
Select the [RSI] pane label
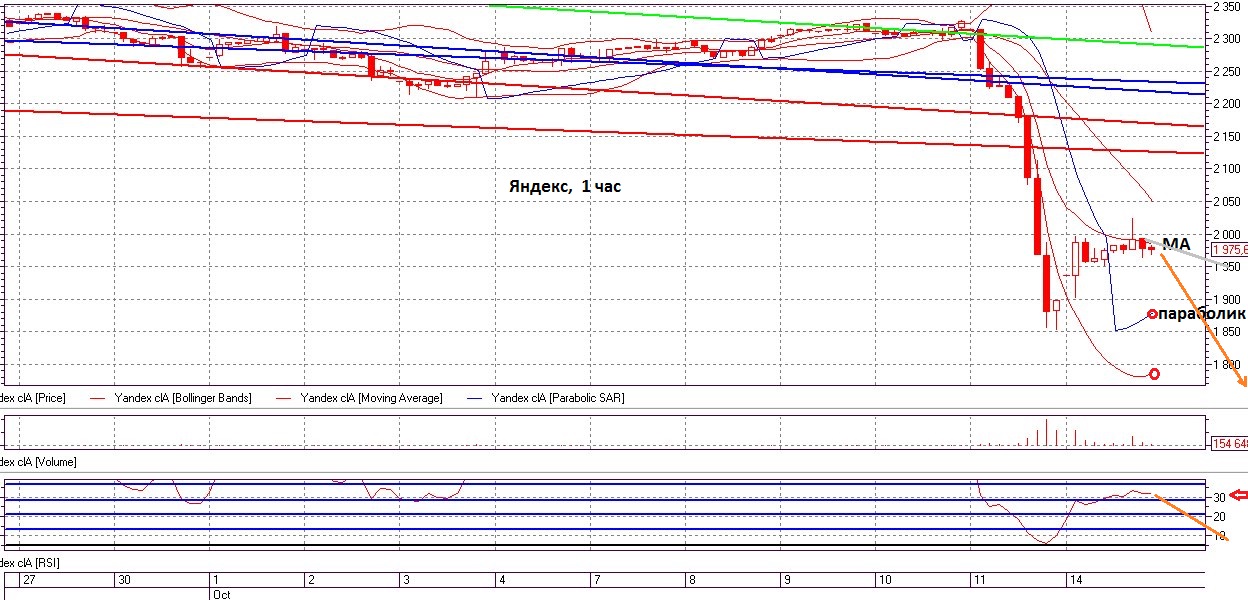pyautogui.click(x=30, y=564)
